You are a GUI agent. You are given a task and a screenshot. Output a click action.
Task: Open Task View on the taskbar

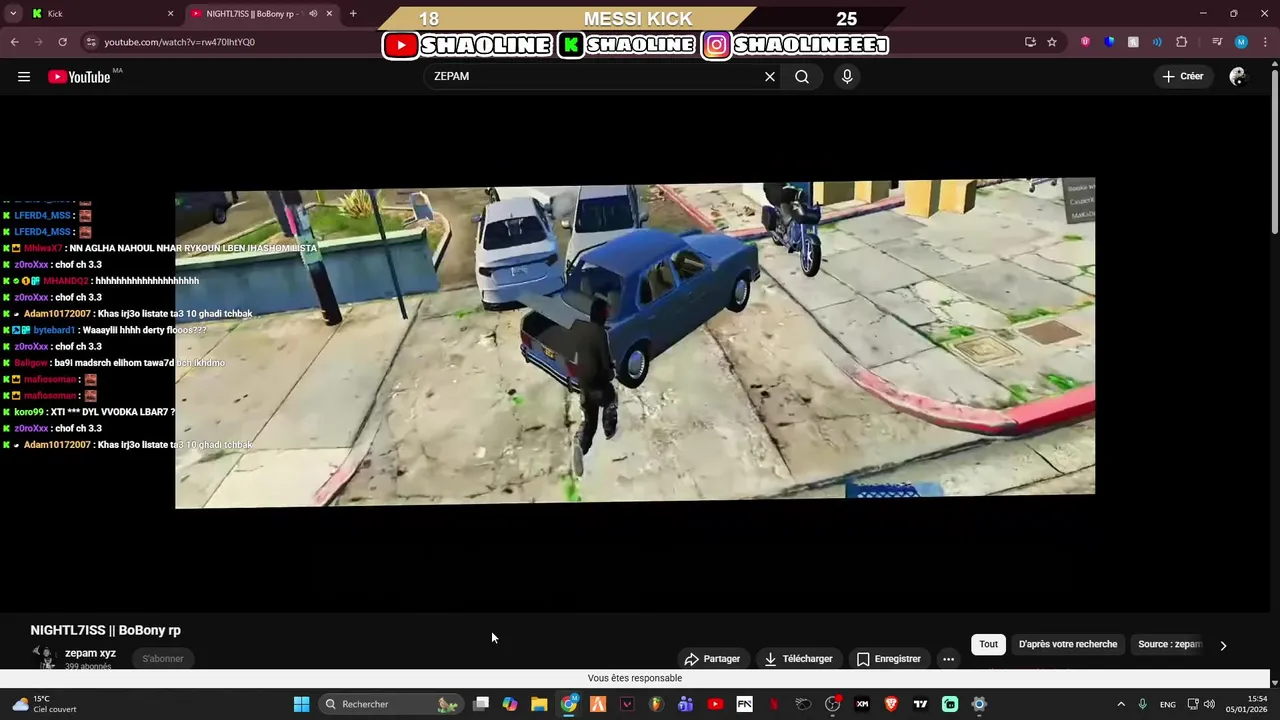(481, 704)
